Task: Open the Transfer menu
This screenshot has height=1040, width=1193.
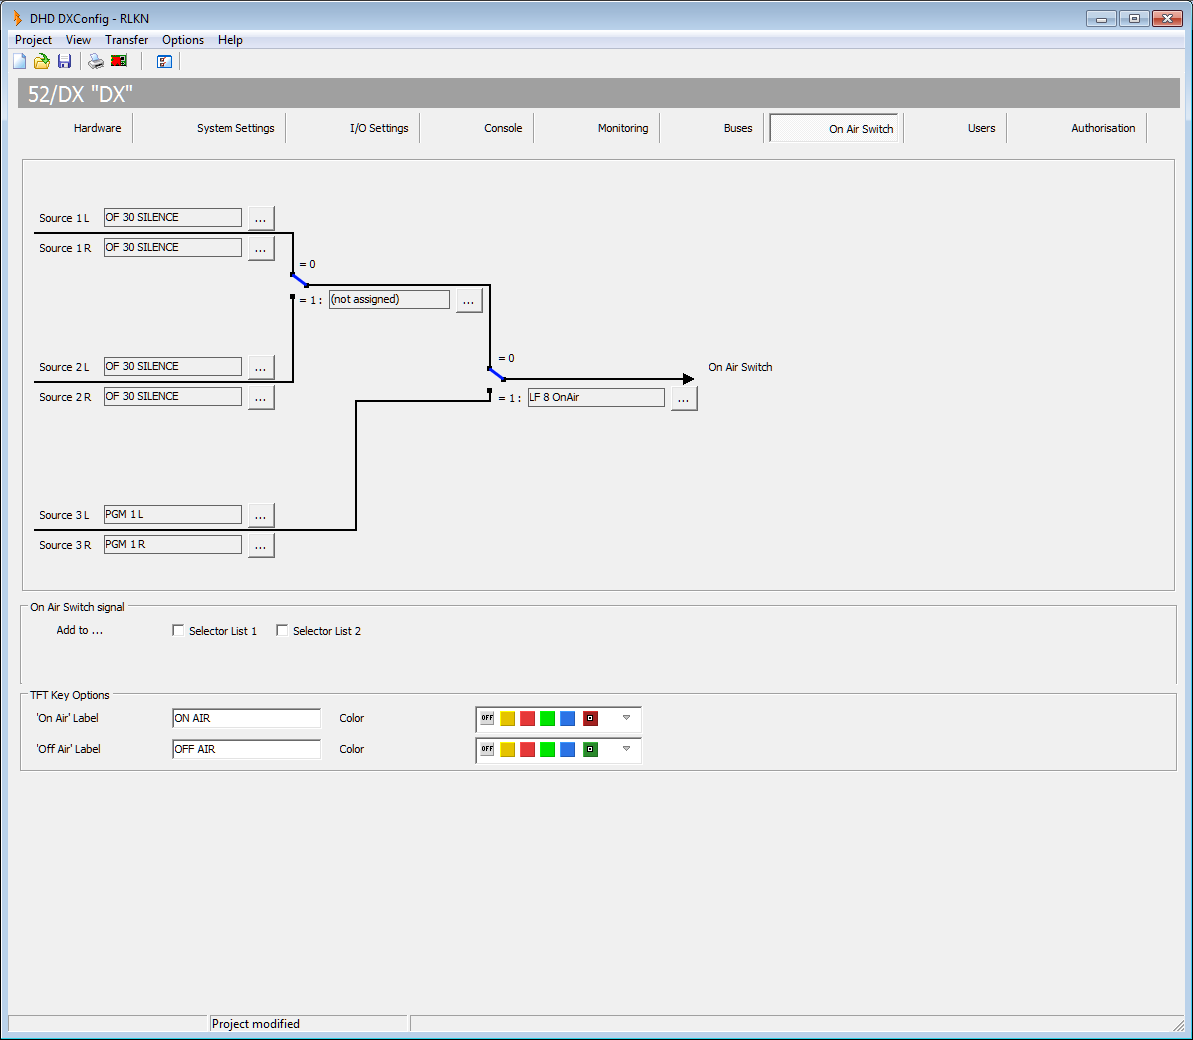Action: (x=126, y=40)
